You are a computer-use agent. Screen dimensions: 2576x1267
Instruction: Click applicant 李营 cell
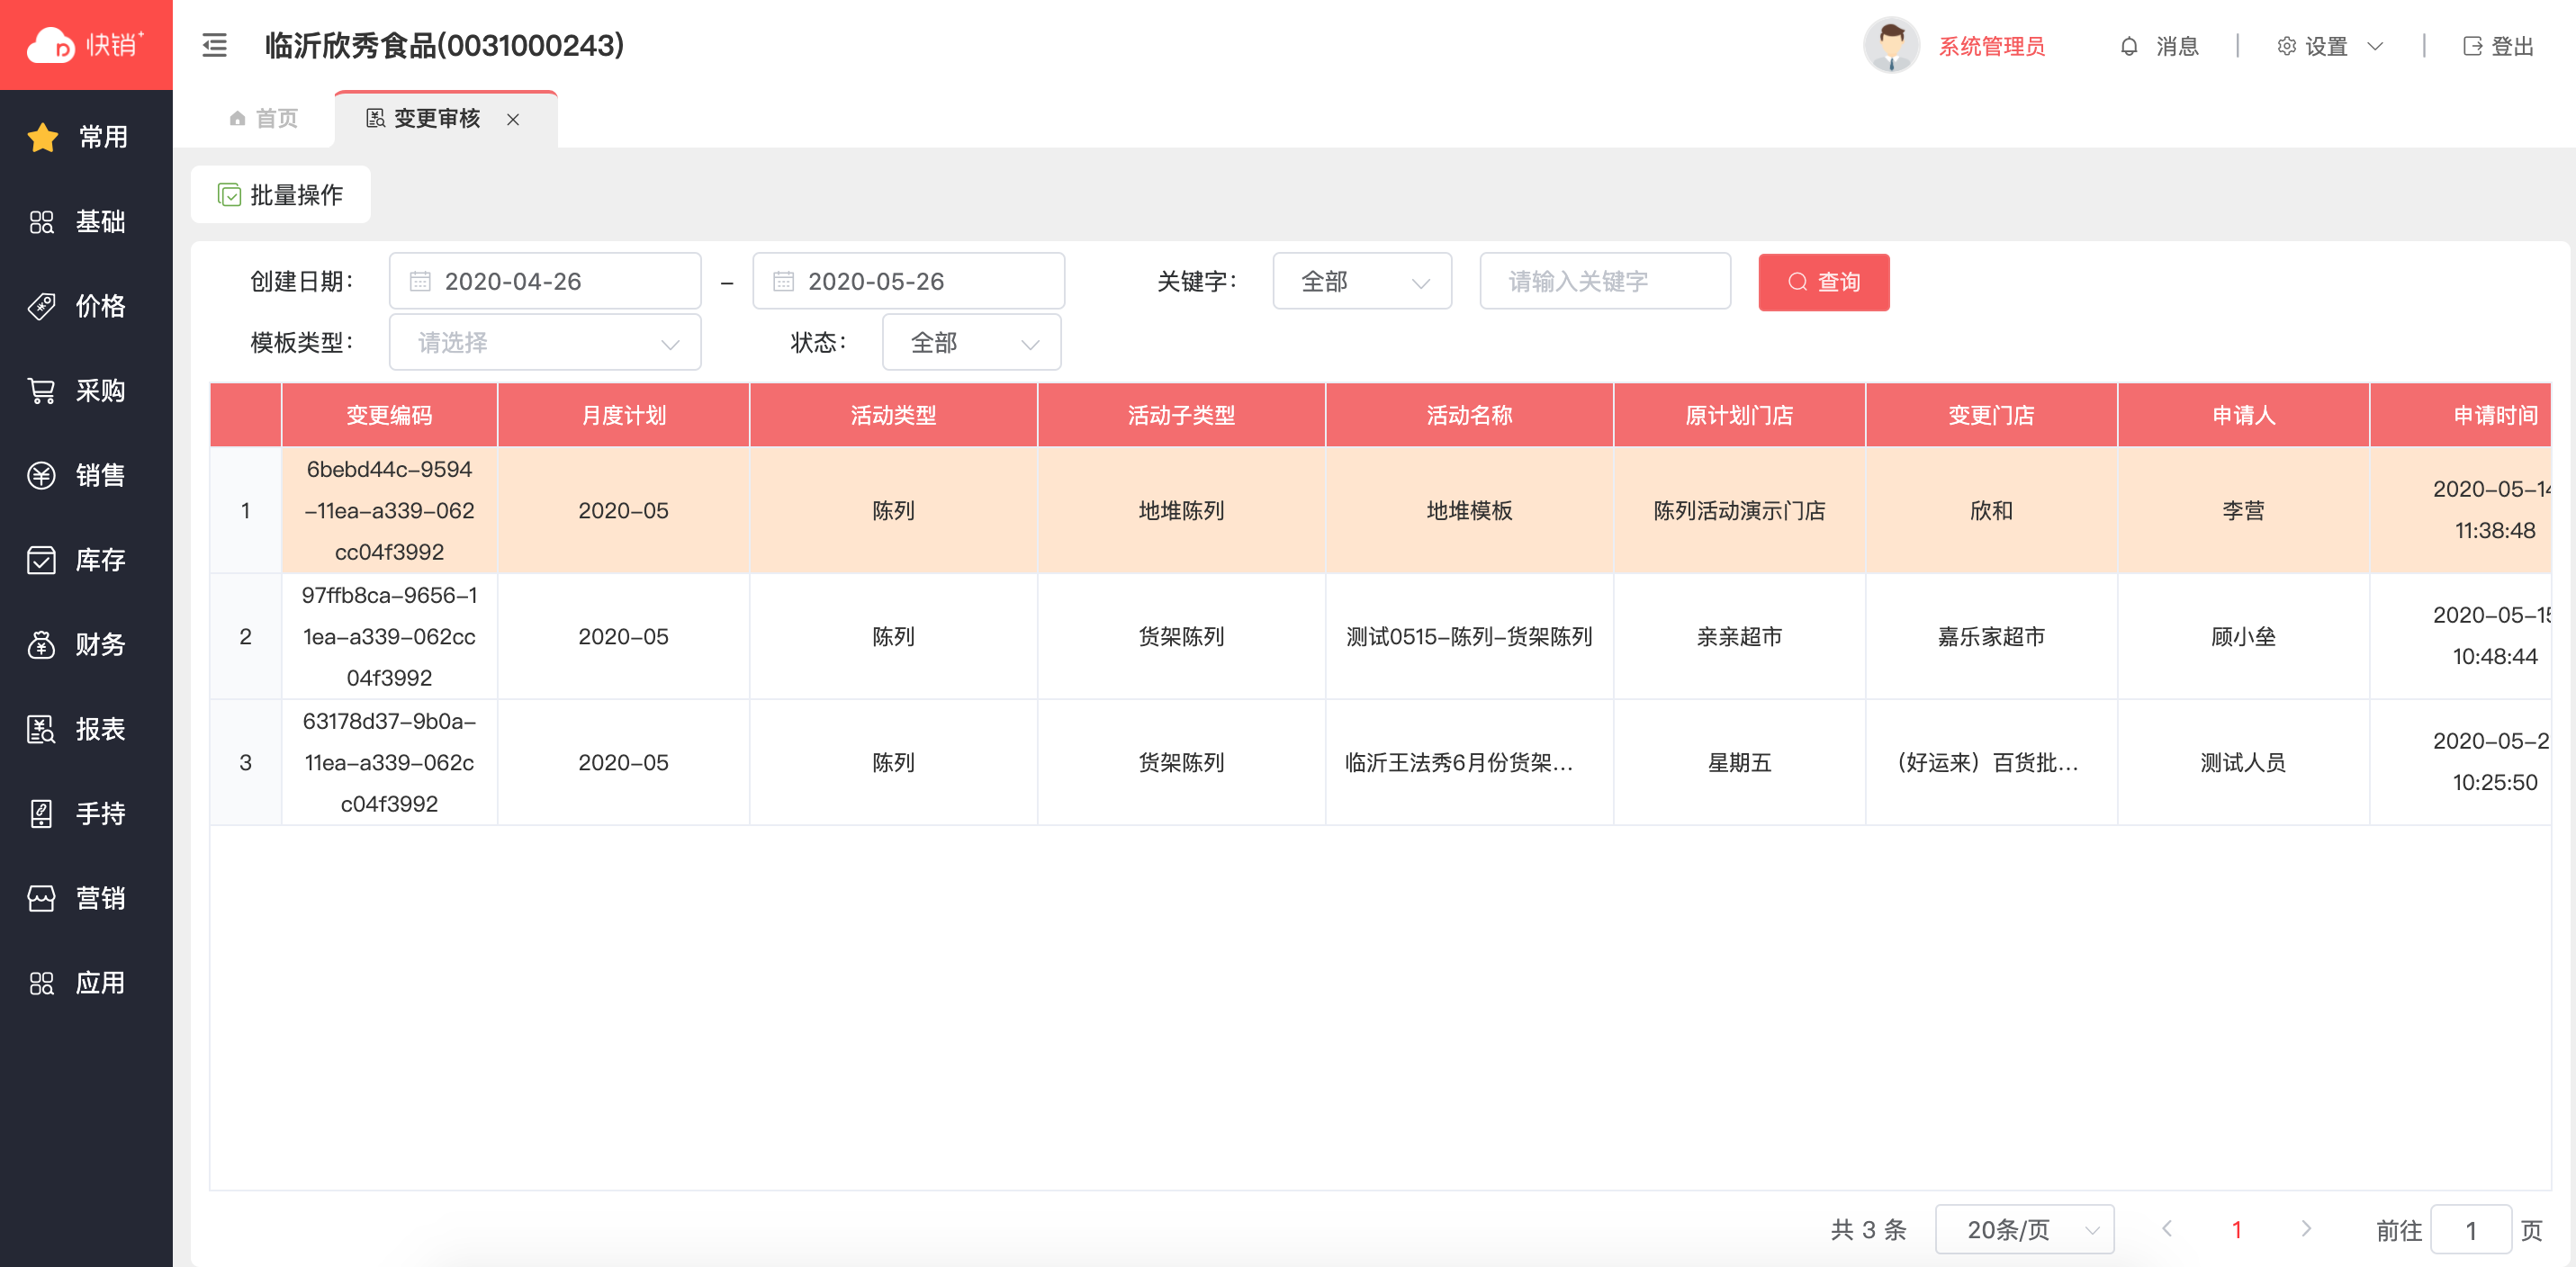[2243, 510]
